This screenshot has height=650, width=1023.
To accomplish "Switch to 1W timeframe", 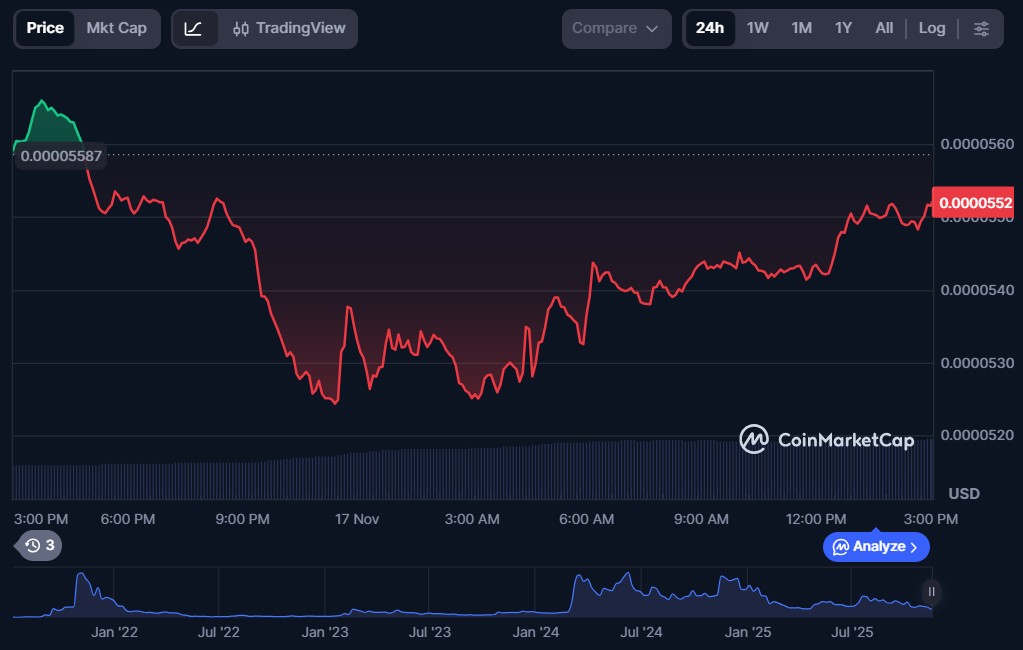I will (x=757, y=28).
